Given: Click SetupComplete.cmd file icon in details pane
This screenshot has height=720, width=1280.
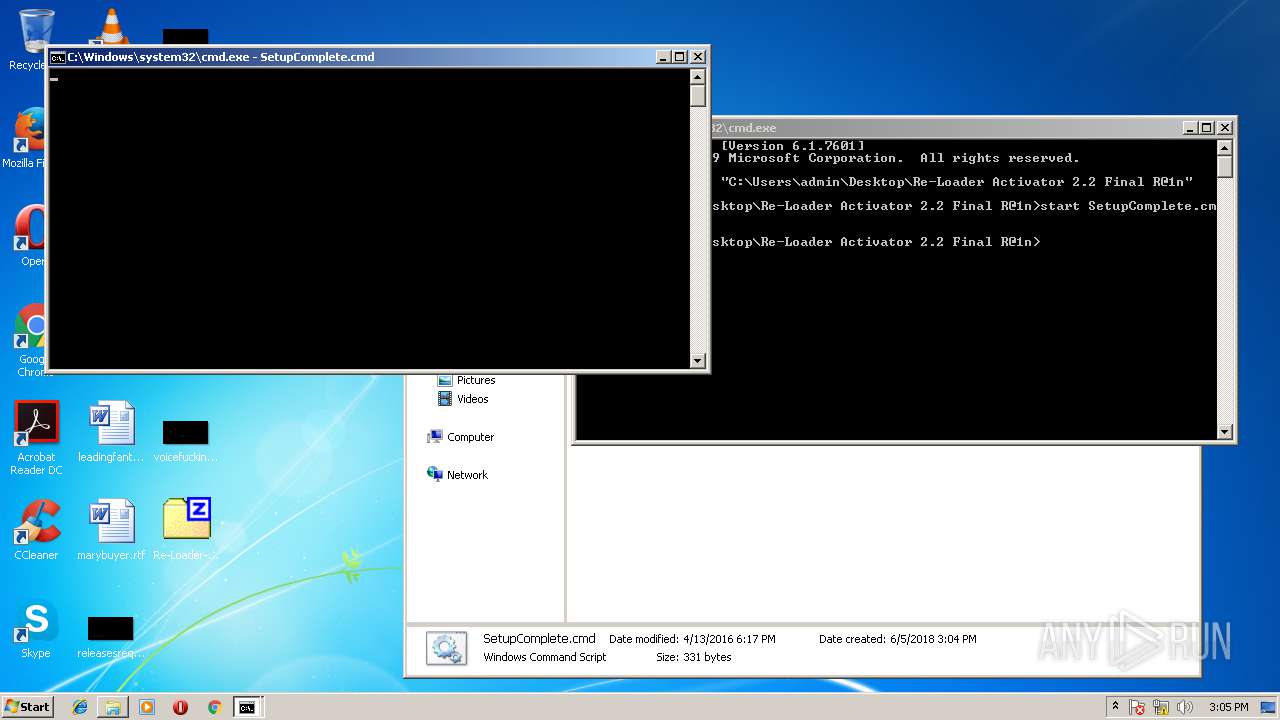Looking at the screenshot, I should [x=446, y=648].
